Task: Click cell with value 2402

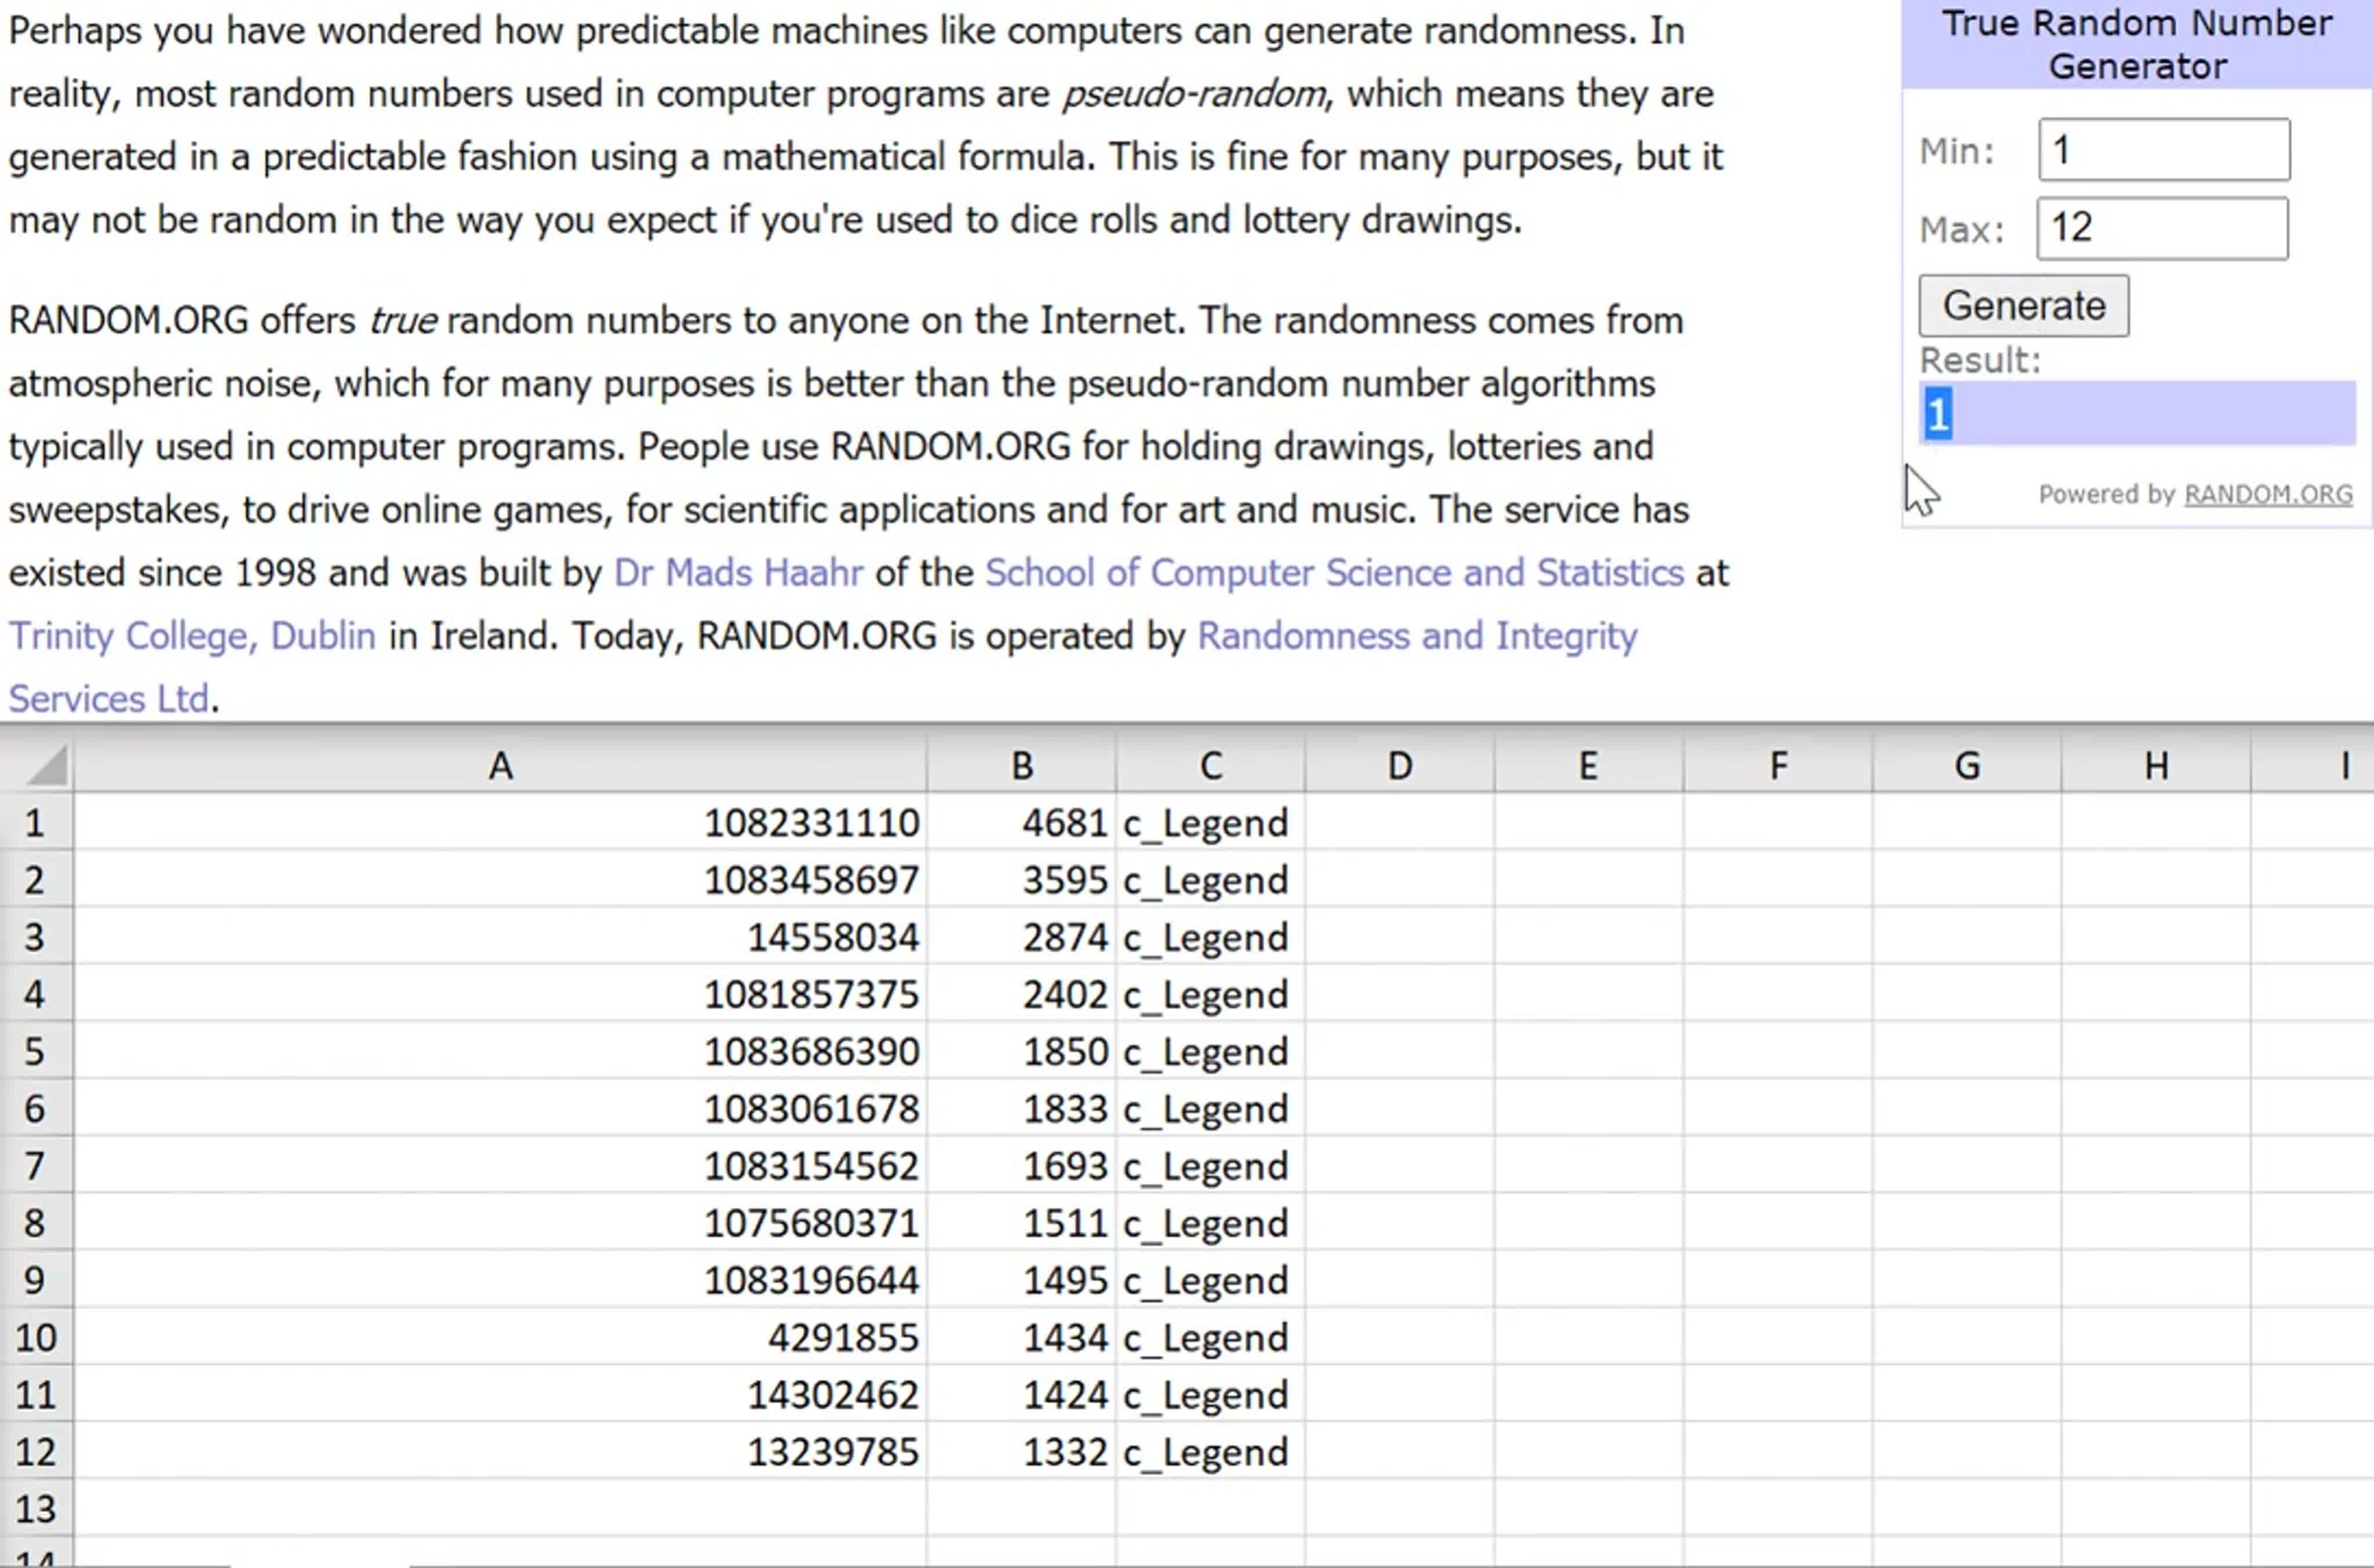Action: click(1021, 993)
